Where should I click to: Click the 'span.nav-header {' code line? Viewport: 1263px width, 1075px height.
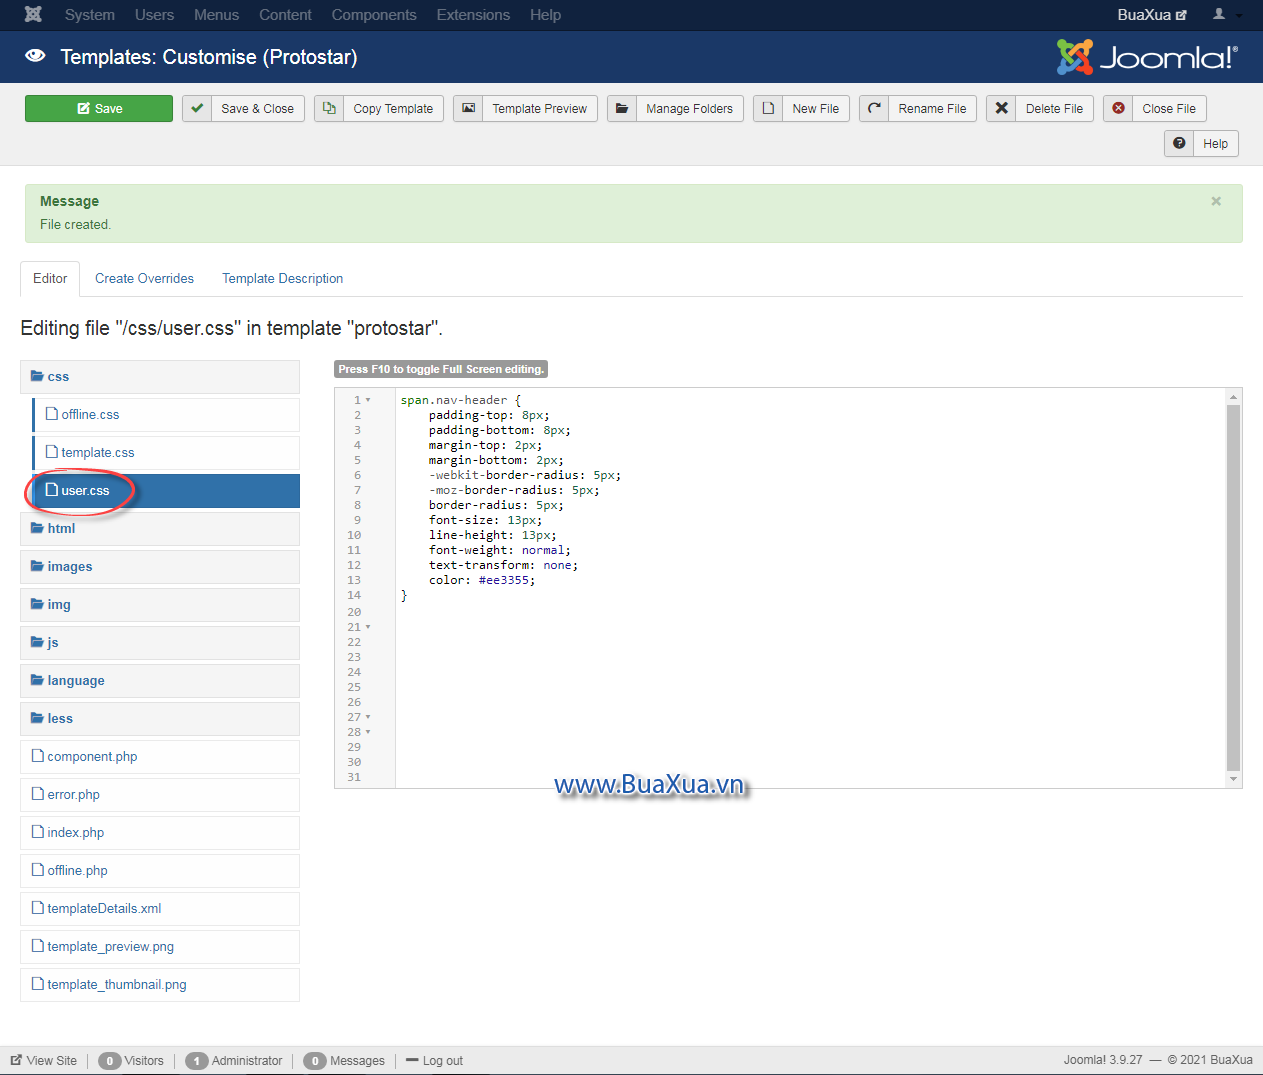(461, 400)
